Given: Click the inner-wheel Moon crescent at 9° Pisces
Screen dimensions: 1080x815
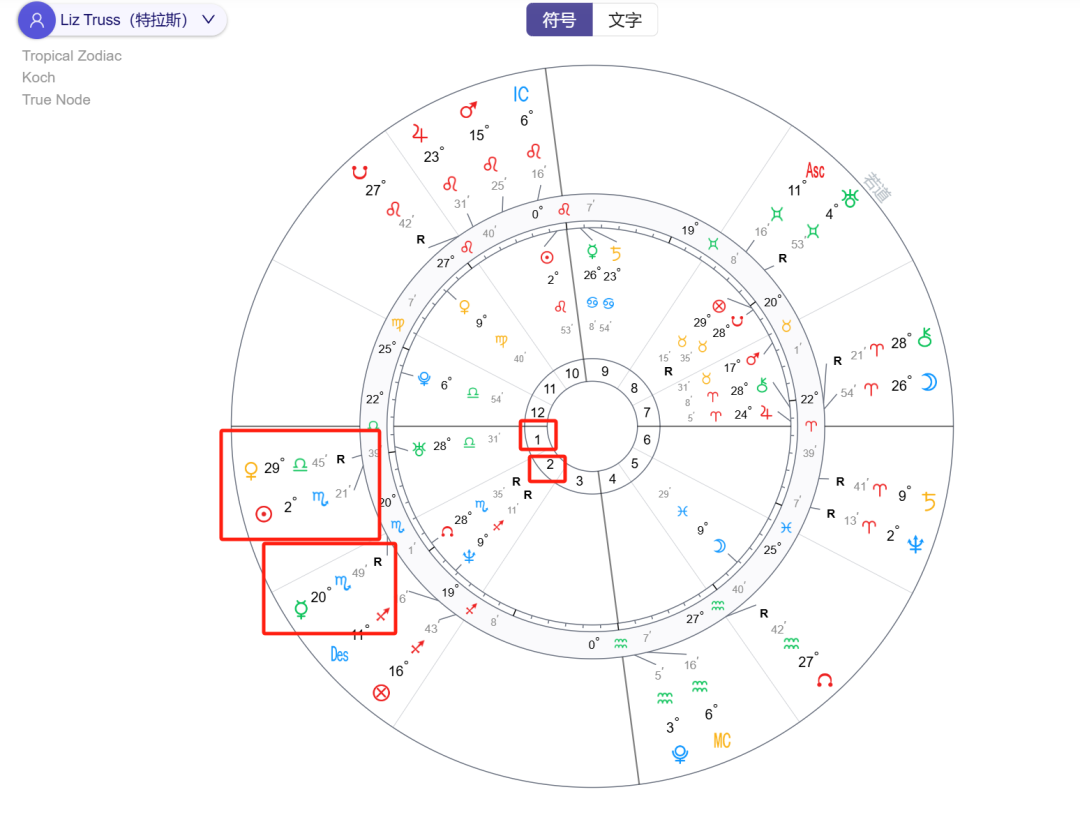Looking at the screenshot, I should pyautogui.click(x=719, y=546).
